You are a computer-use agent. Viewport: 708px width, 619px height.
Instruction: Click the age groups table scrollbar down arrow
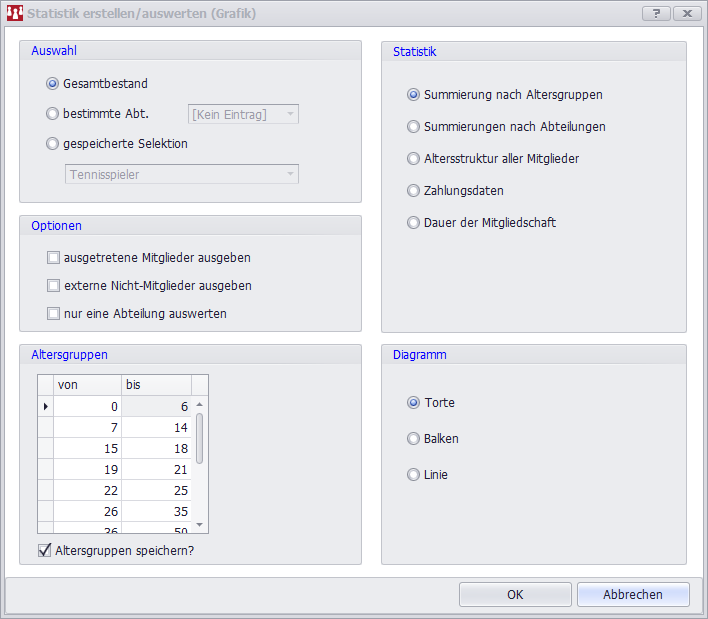(x=199, y=525)
